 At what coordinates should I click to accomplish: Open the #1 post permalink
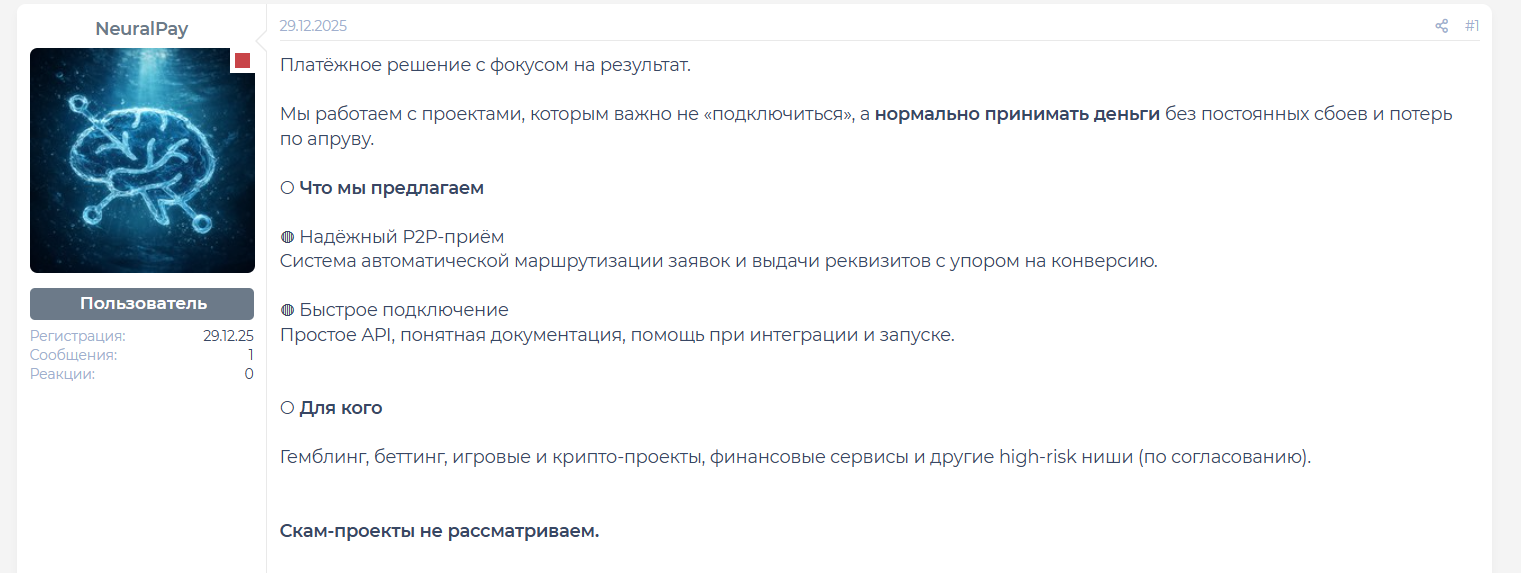pos(1472,26)
